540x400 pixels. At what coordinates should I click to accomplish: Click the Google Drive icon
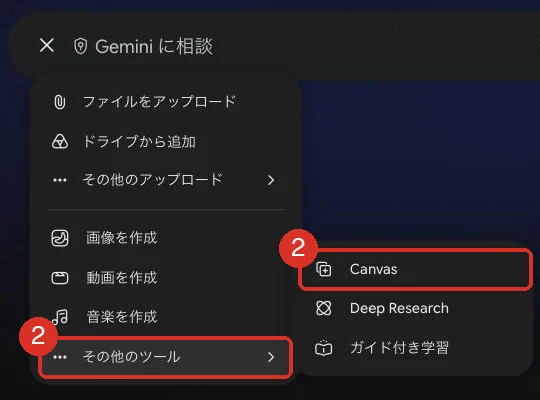[x=60, y=141]
